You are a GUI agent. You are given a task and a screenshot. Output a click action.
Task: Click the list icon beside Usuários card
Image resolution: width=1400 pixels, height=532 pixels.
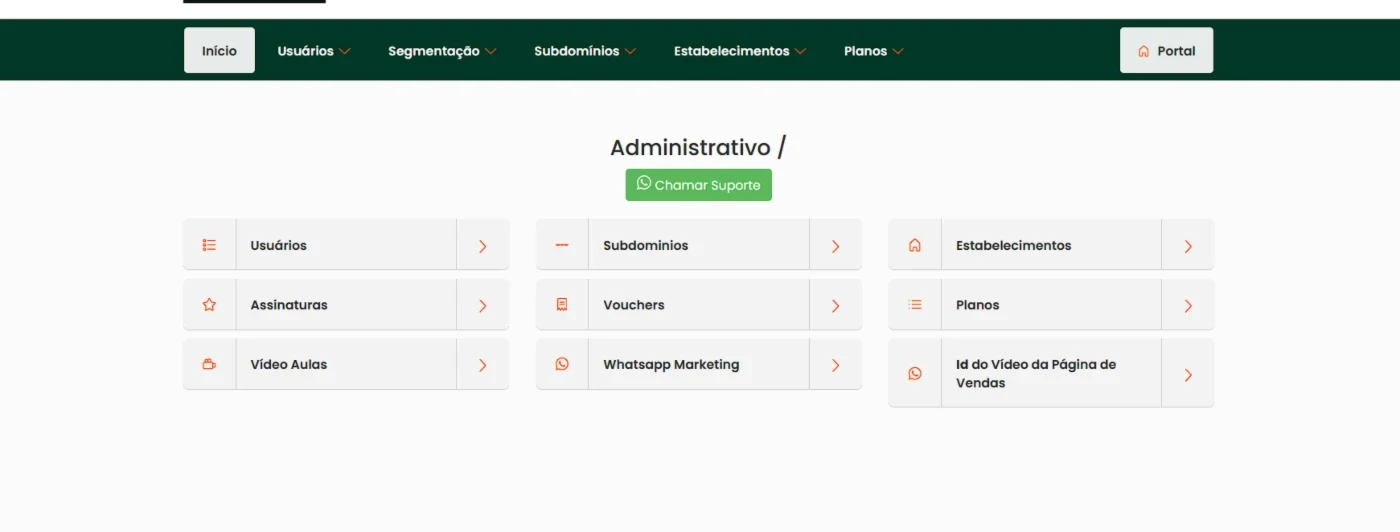[209, 245]
